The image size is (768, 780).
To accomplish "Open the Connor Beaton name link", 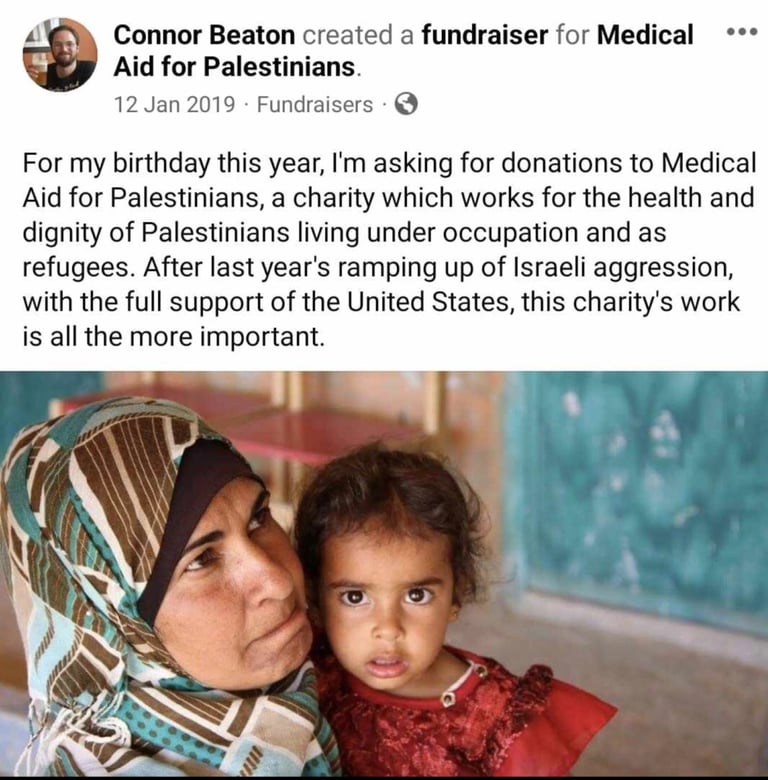I will pyautogui.click(x=204, y=35).
